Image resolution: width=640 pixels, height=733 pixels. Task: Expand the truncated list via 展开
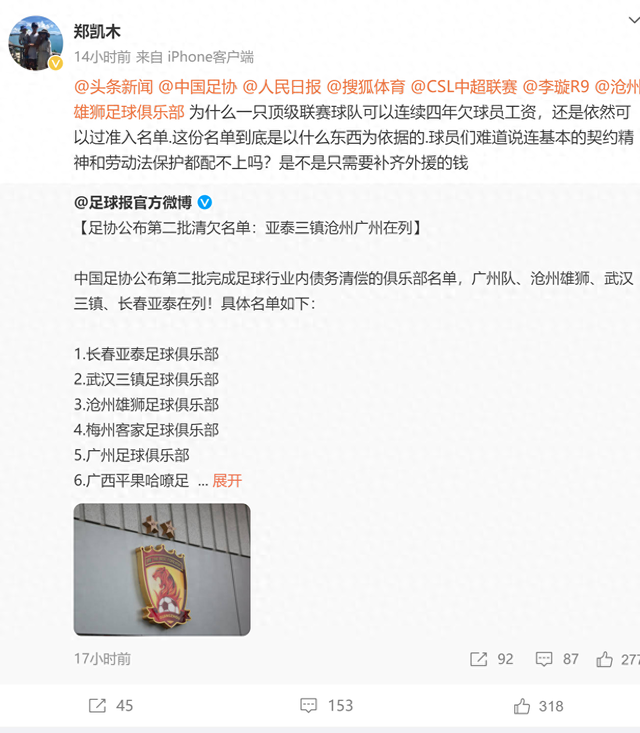[227, 481]
